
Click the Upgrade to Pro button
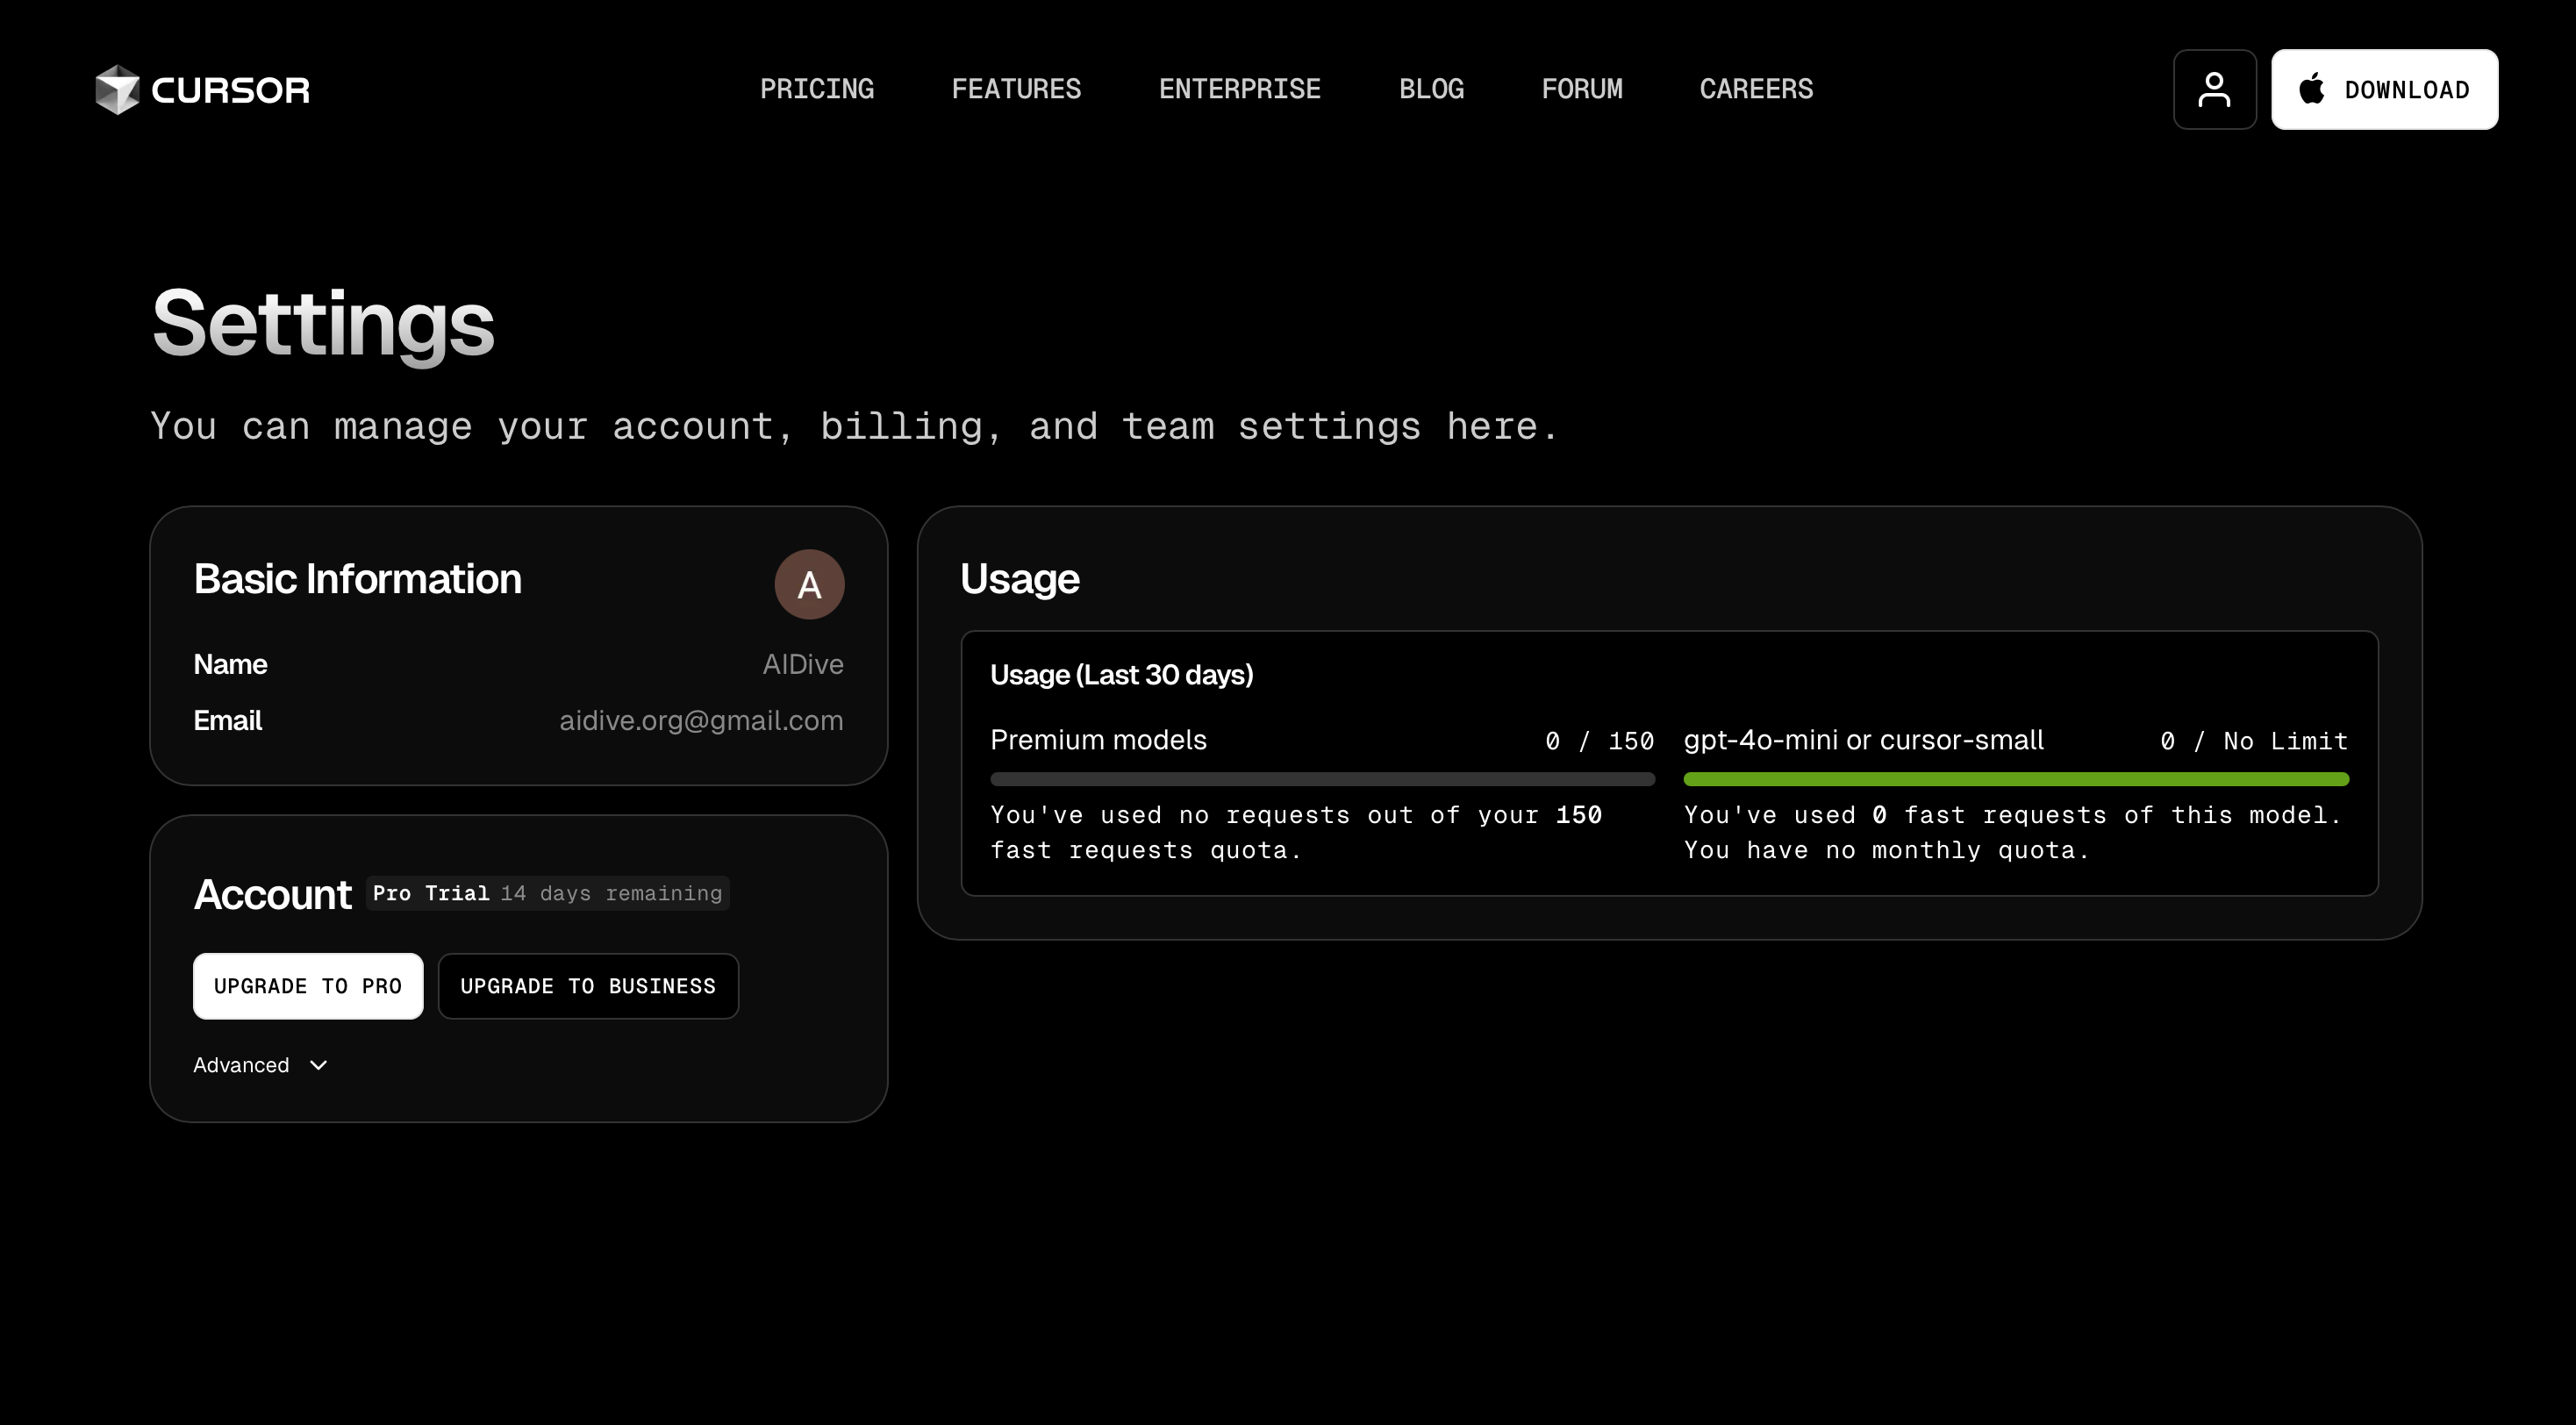(308, 986)
